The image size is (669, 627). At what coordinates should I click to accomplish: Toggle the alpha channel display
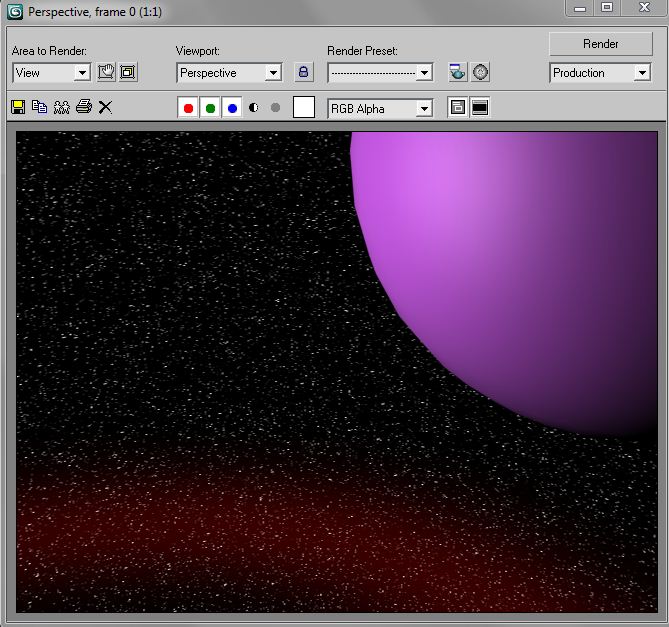tap(253, 108)
